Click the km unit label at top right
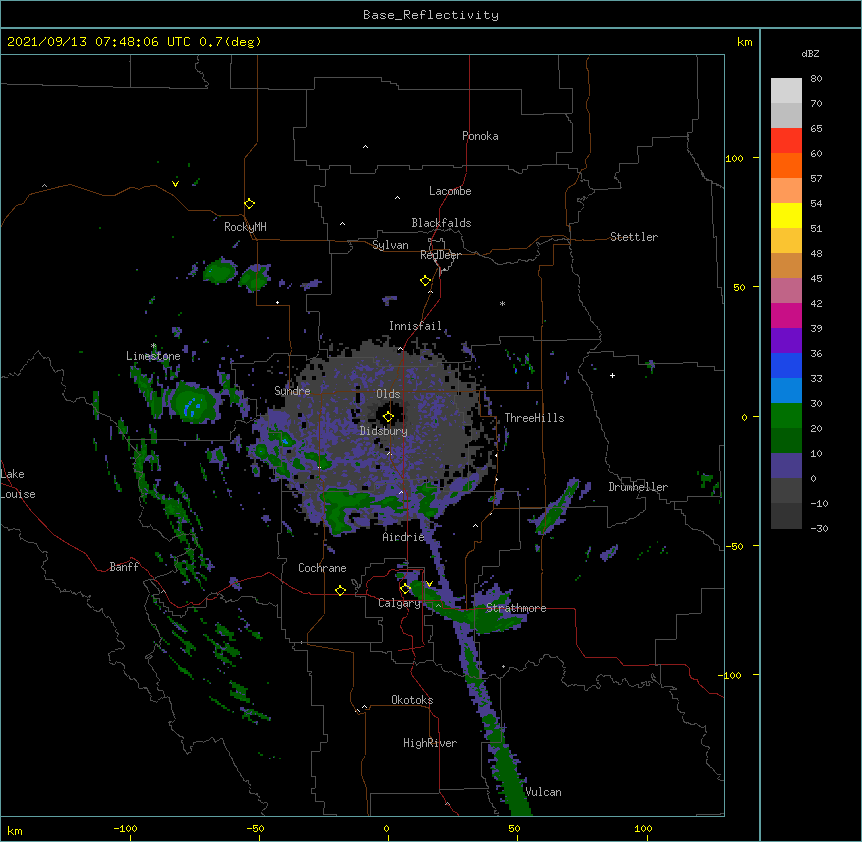Screen dimensions: 862x842 745,42
